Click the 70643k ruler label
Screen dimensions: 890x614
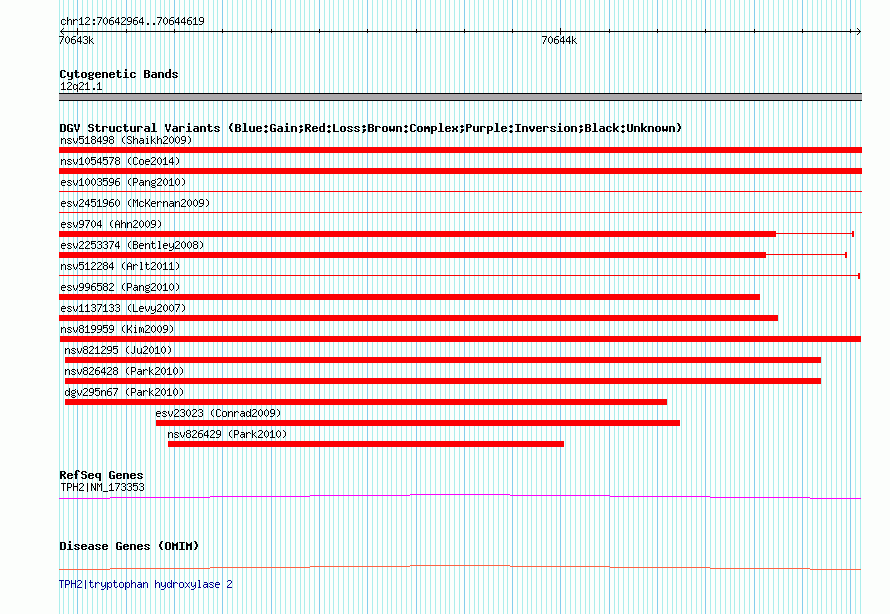pos(77,40)
